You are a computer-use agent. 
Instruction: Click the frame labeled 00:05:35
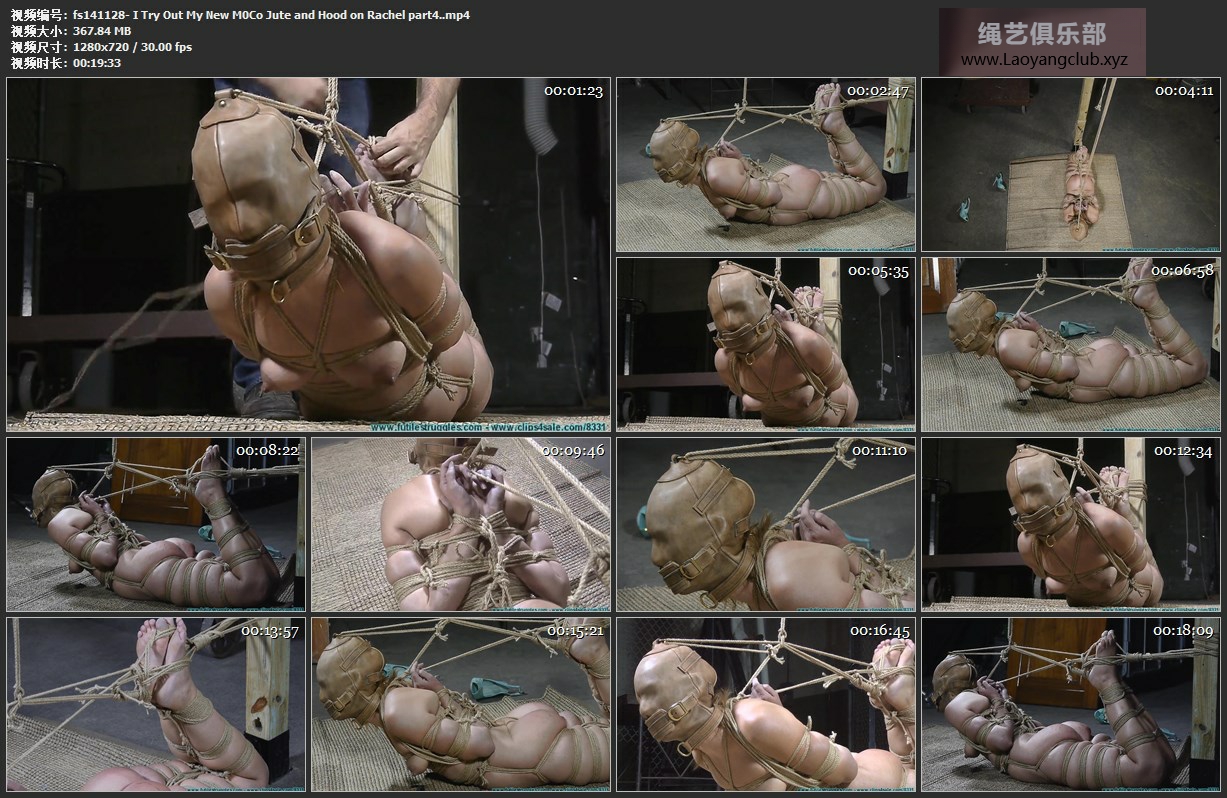(x=765, y=344)
